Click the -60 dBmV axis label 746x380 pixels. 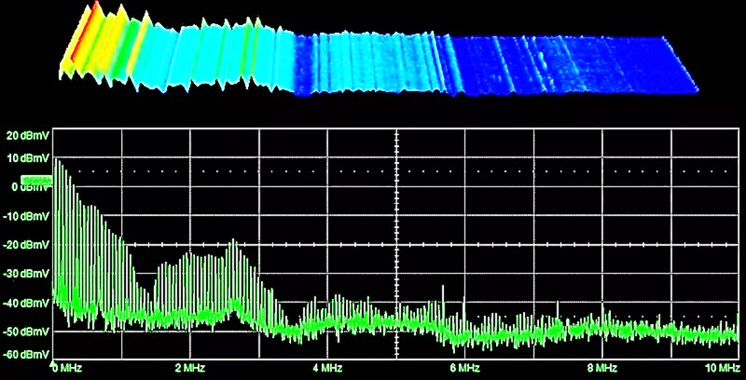(x=27, y=354)
